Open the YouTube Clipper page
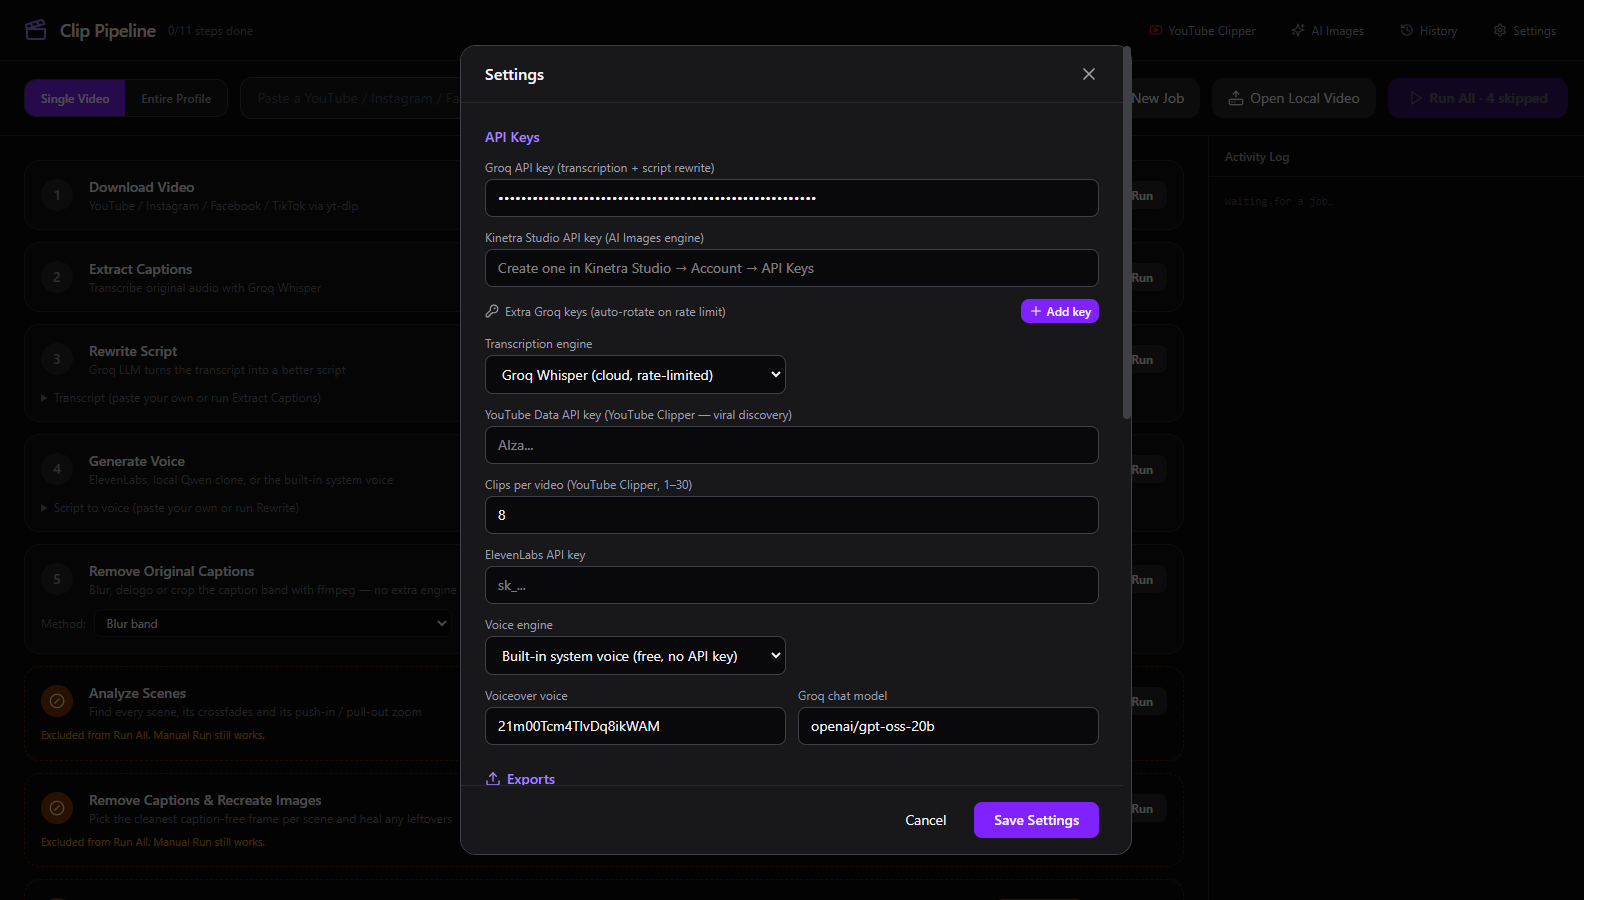Viewport: 1600px width, 900px height. pyautogui.click(x=1202, y=31)
